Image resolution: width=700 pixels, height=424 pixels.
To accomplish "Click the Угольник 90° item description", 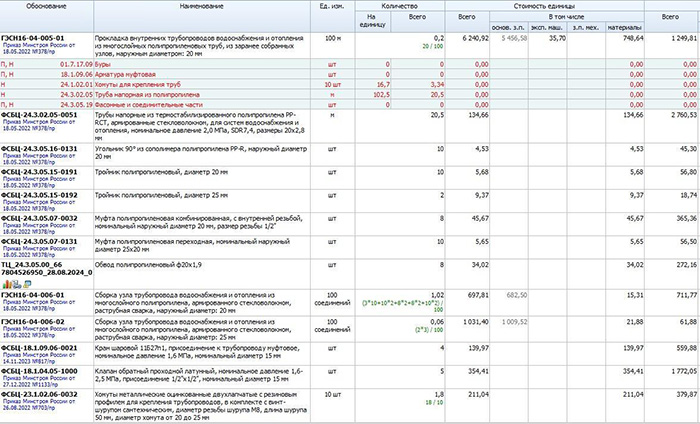I will point(201,153).
